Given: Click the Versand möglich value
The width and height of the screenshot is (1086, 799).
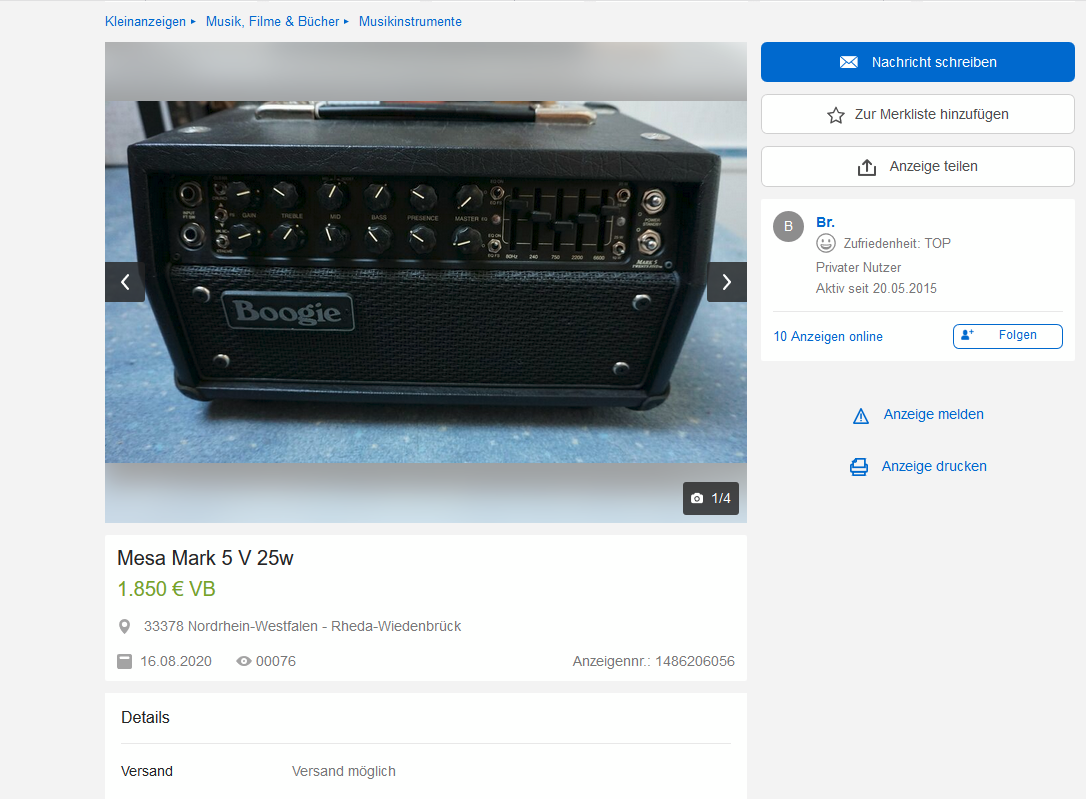Looking at the screenshot, I should point(344,771).
